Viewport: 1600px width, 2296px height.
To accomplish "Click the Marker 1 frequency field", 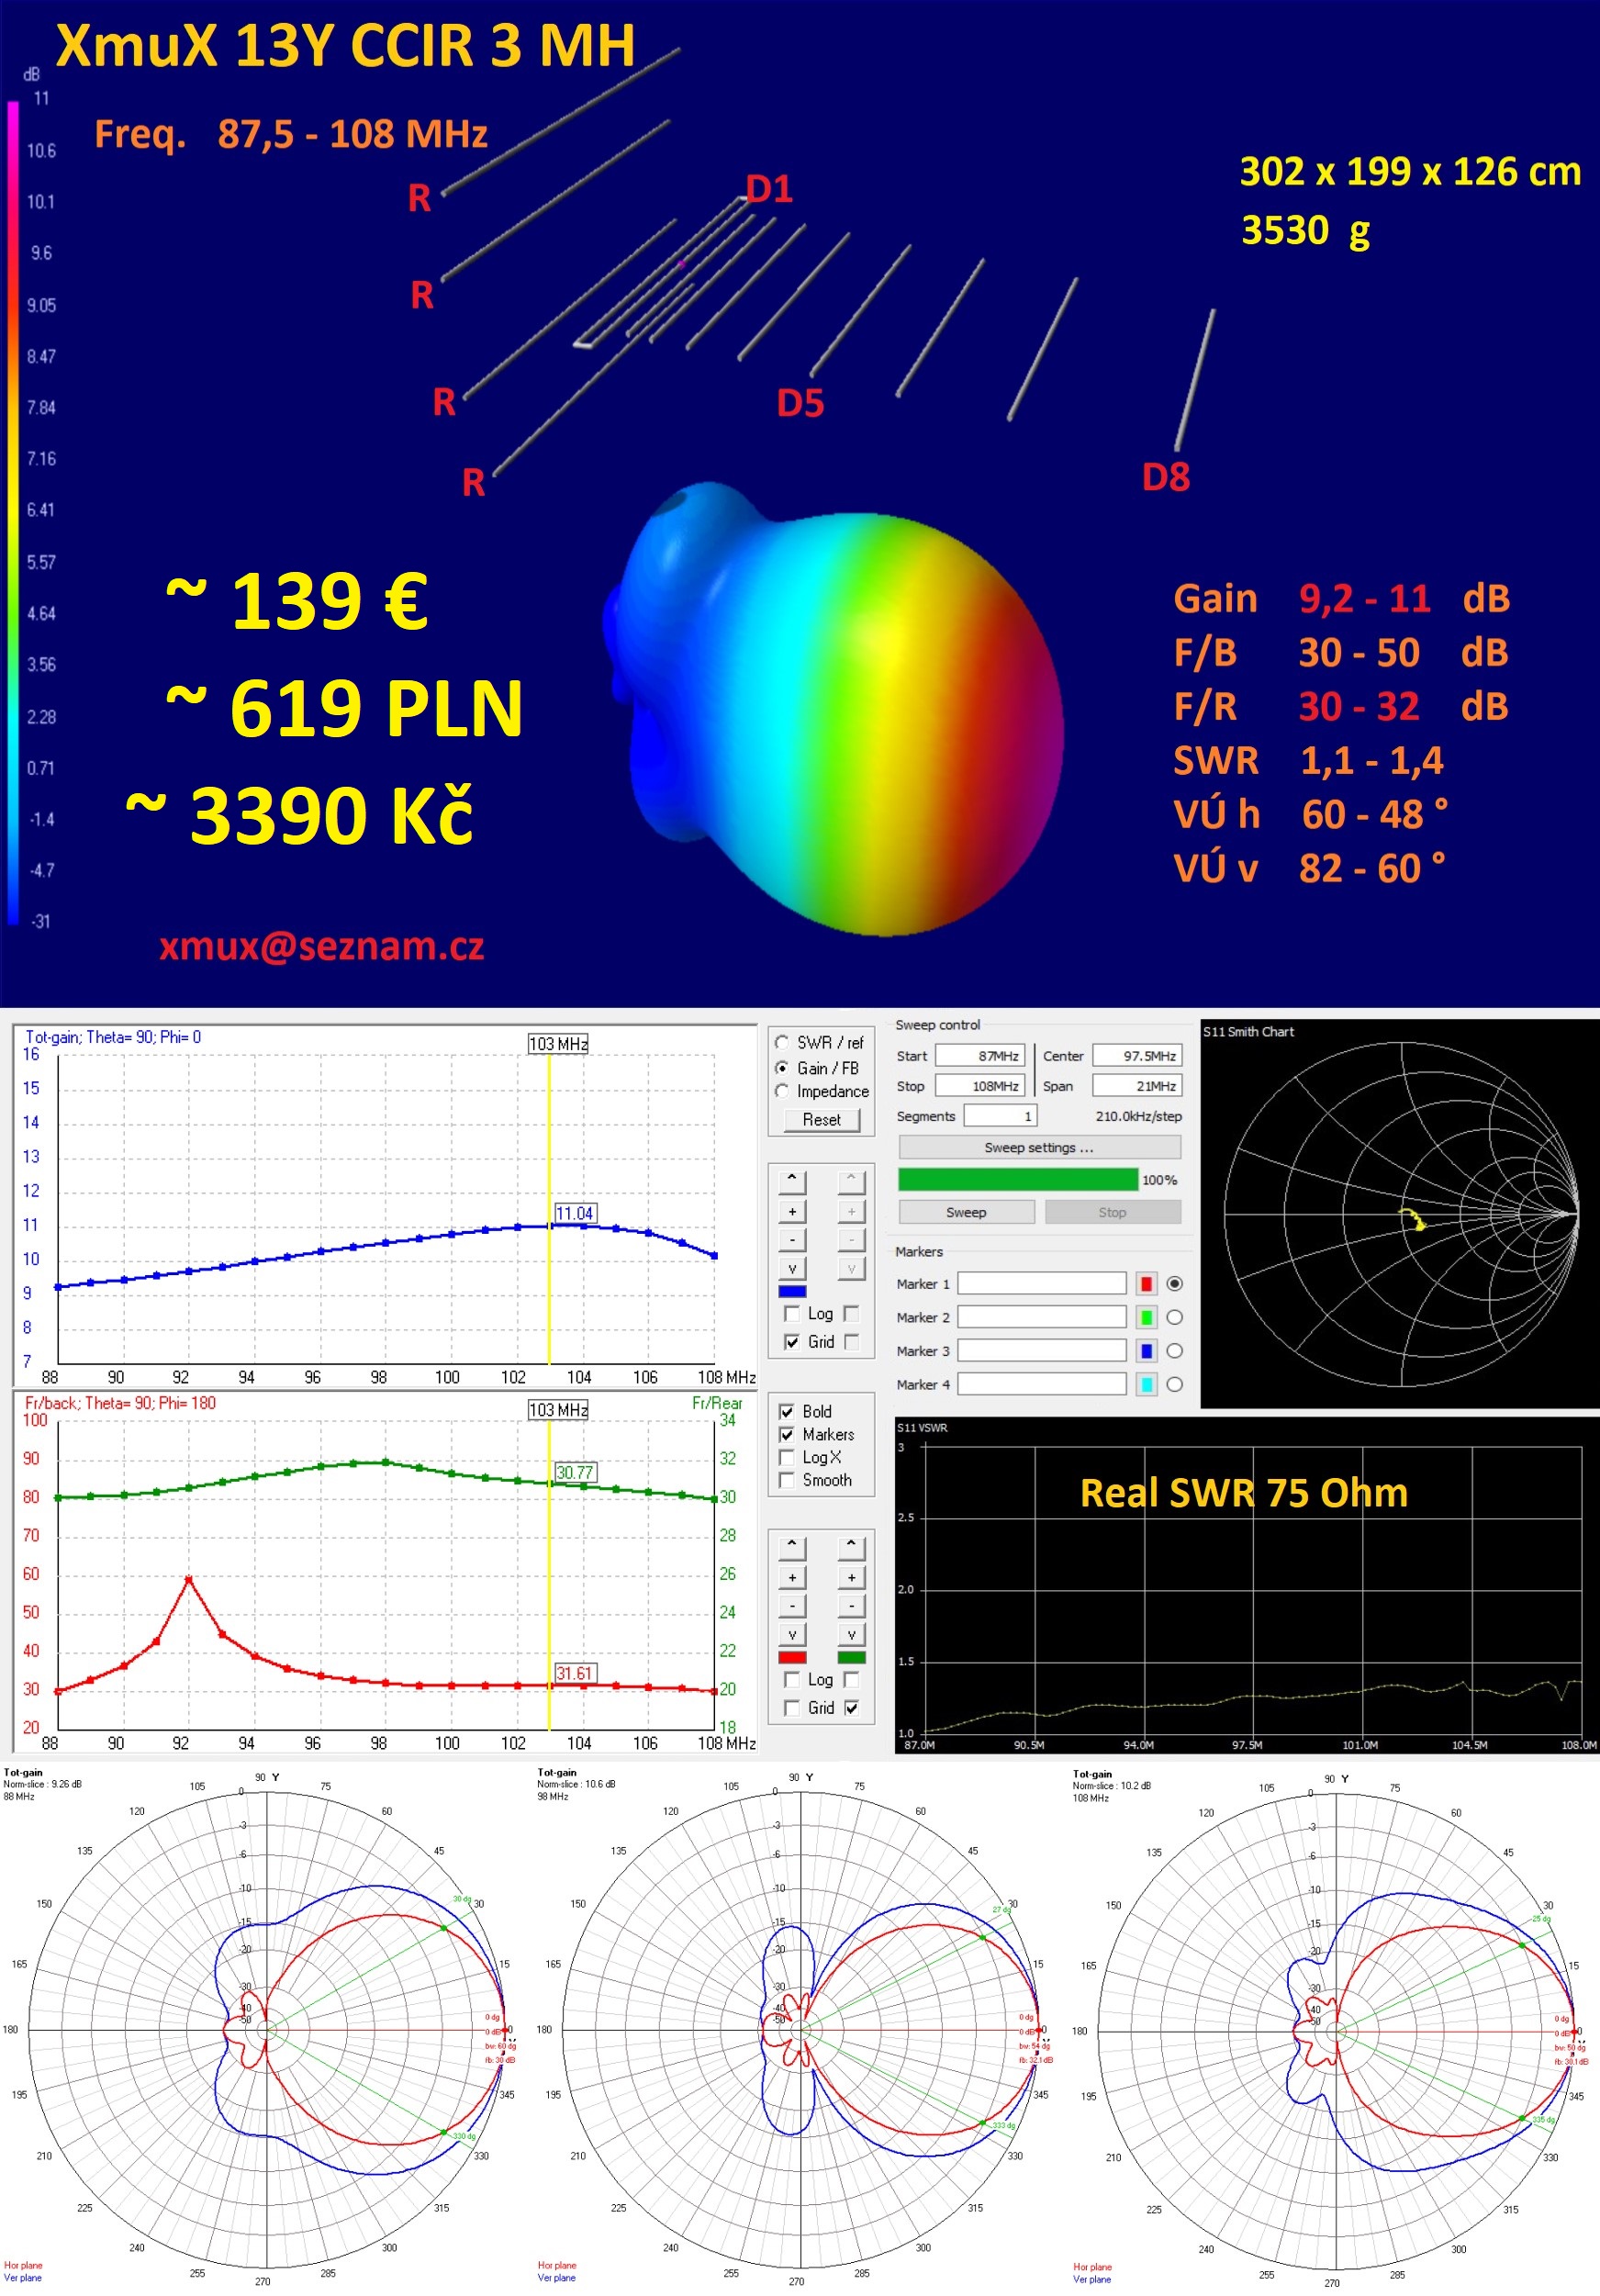I will tap(1042, 1283).
